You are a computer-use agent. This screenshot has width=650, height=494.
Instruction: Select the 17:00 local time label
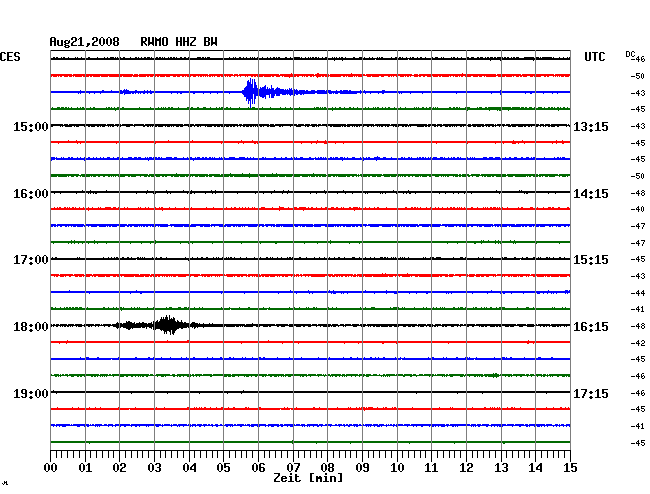[x=31, y=260]
